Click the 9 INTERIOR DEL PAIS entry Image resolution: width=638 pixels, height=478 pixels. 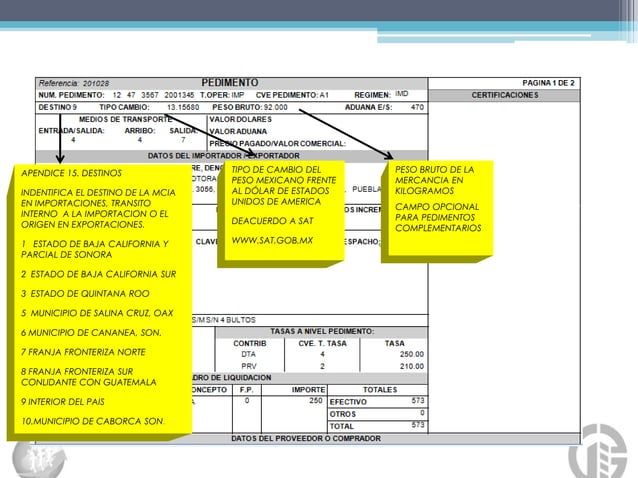pyautogui.click(x=63, y=402)
